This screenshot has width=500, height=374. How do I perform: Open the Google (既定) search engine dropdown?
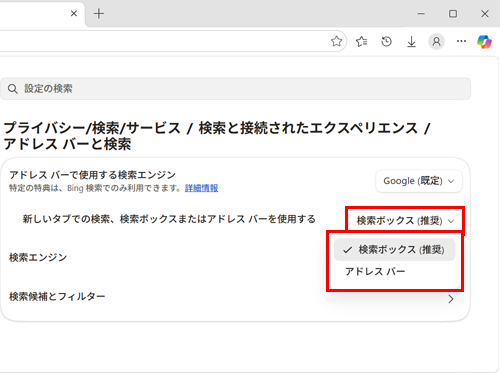click(x=419, y=181)
